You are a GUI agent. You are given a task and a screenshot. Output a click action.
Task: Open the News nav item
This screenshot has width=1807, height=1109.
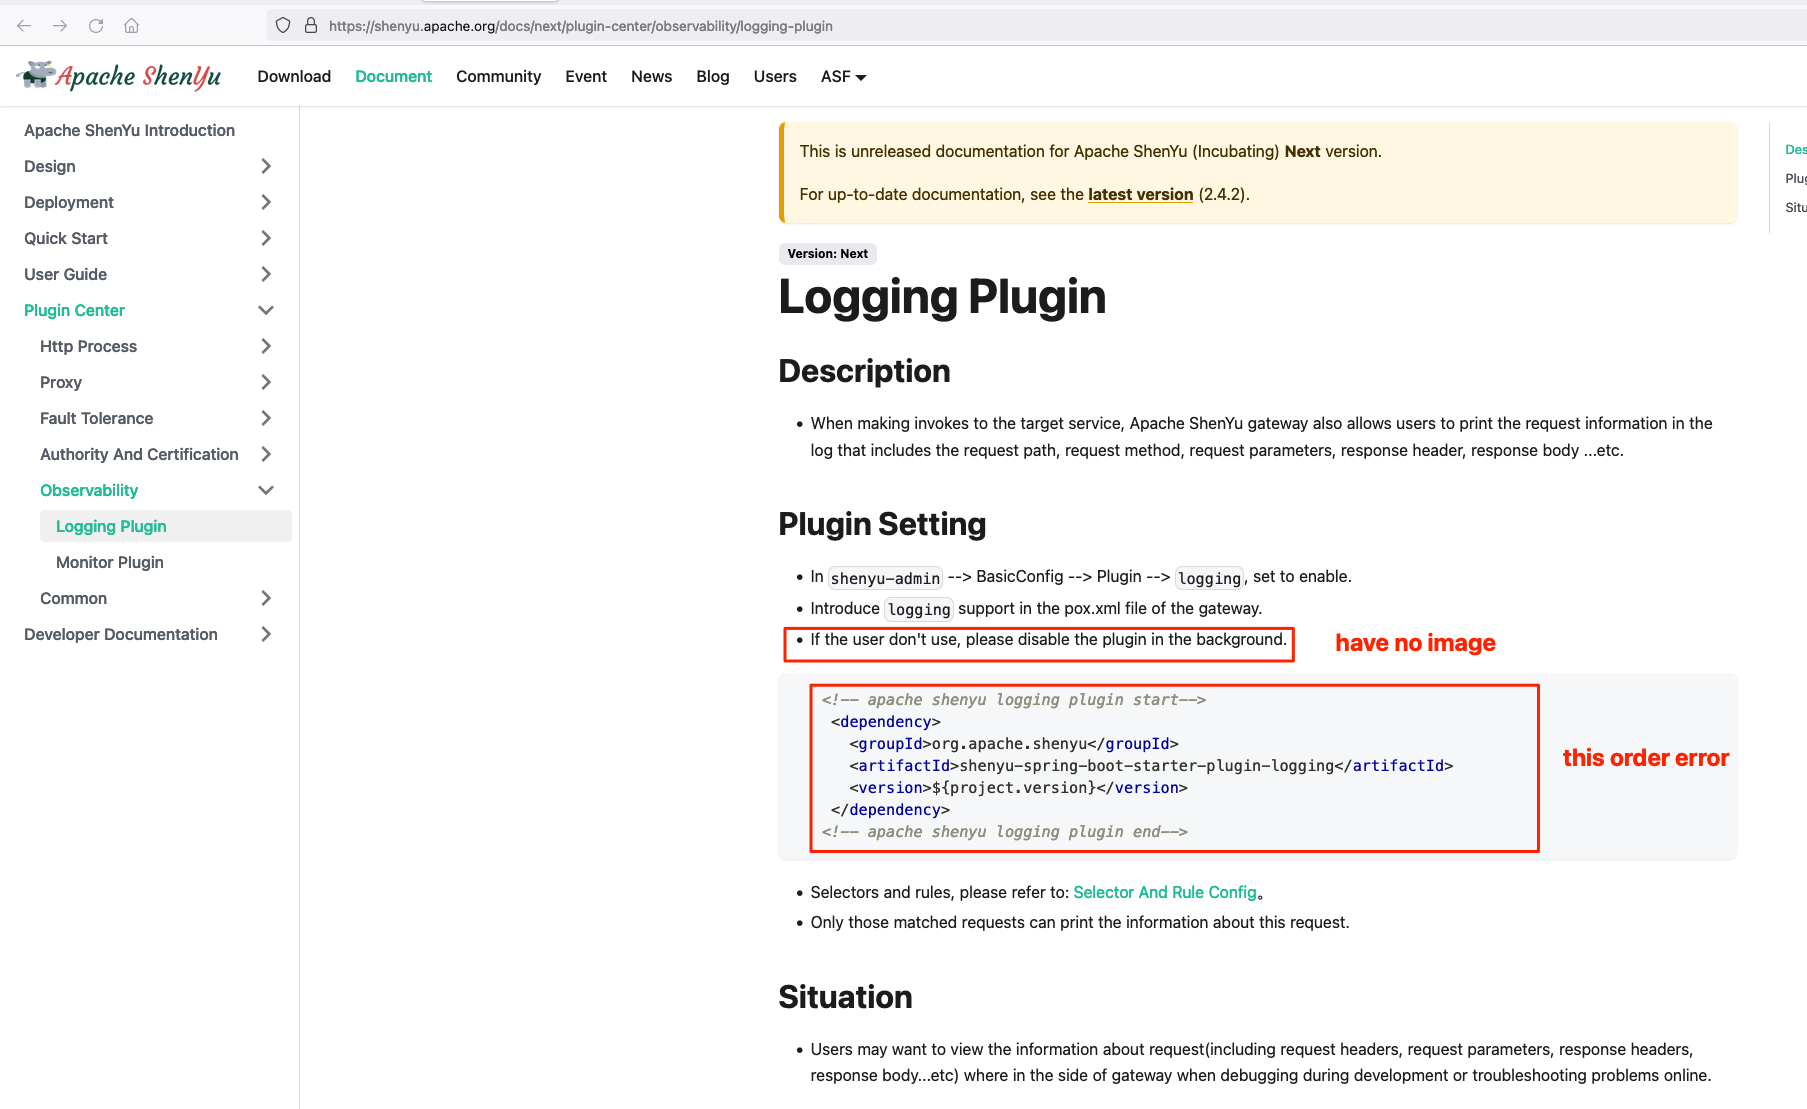pyautogui.click(x=651, y=76)
